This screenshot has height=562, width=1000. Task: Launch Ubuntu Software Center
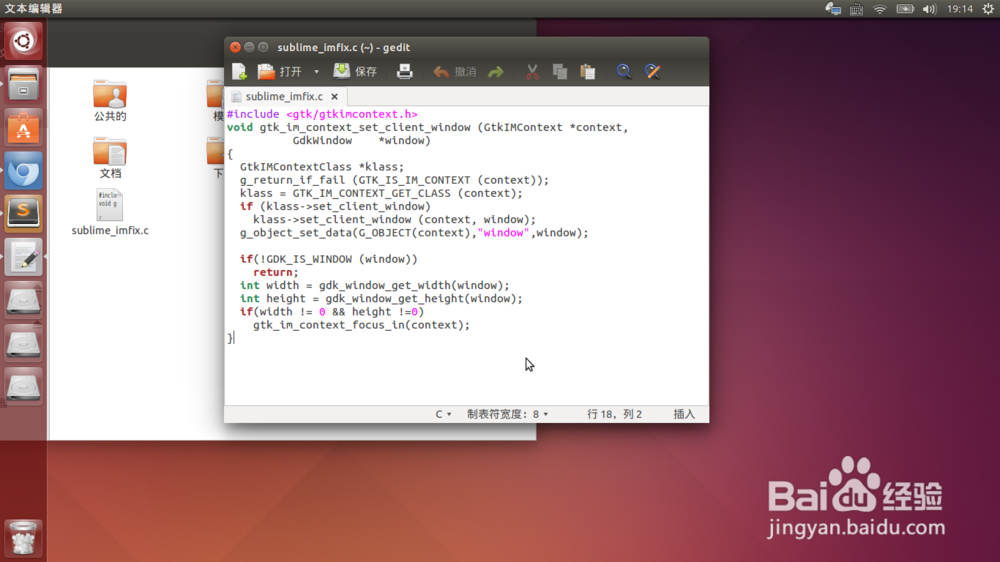24,128
